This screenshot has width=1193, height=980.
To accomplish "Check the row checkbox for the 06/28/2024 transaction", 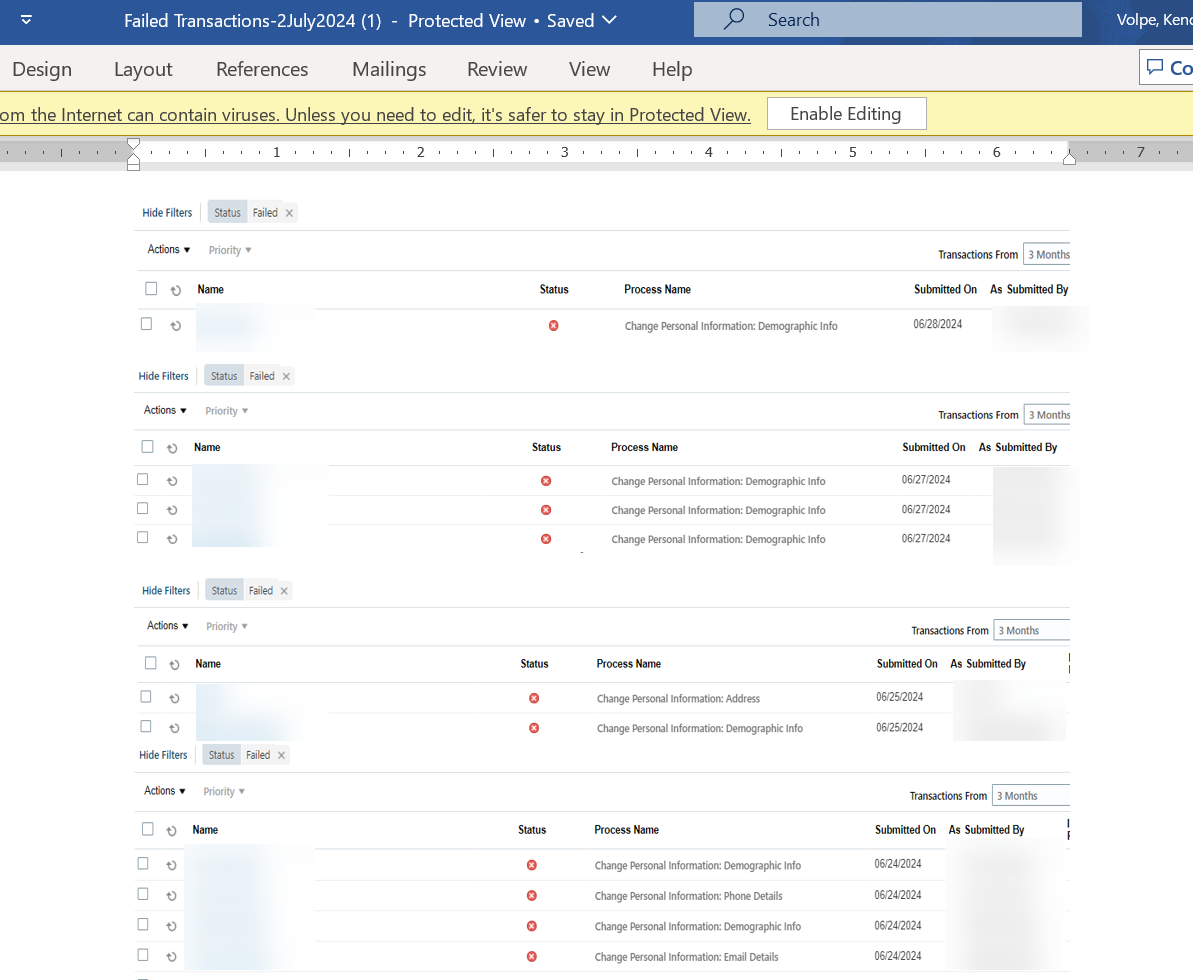I will coord(146,324).
